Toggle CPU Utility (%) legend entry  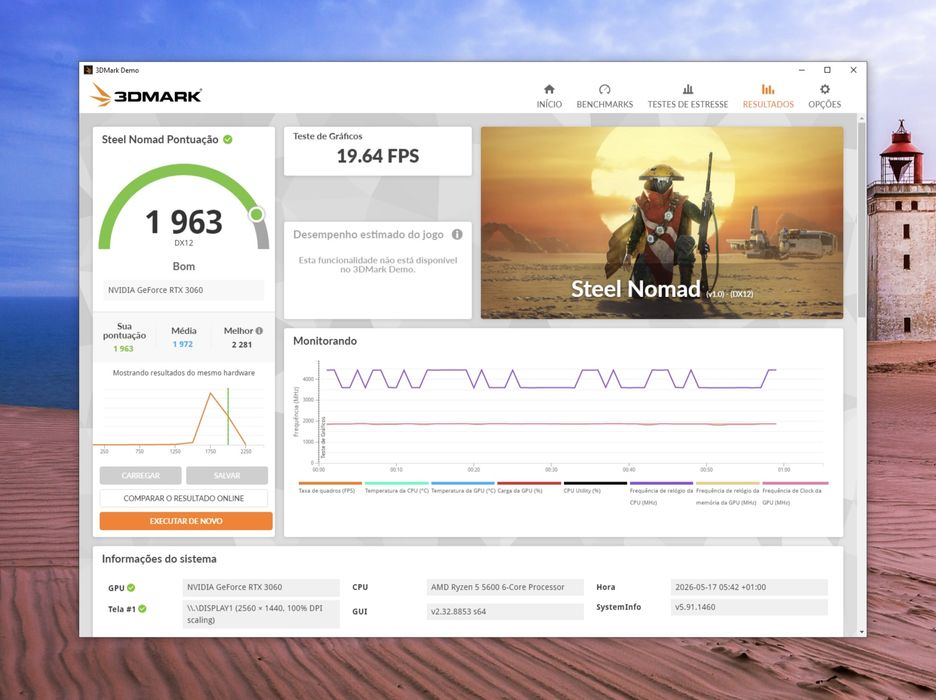pyautogui.click(x=595, y=488)
